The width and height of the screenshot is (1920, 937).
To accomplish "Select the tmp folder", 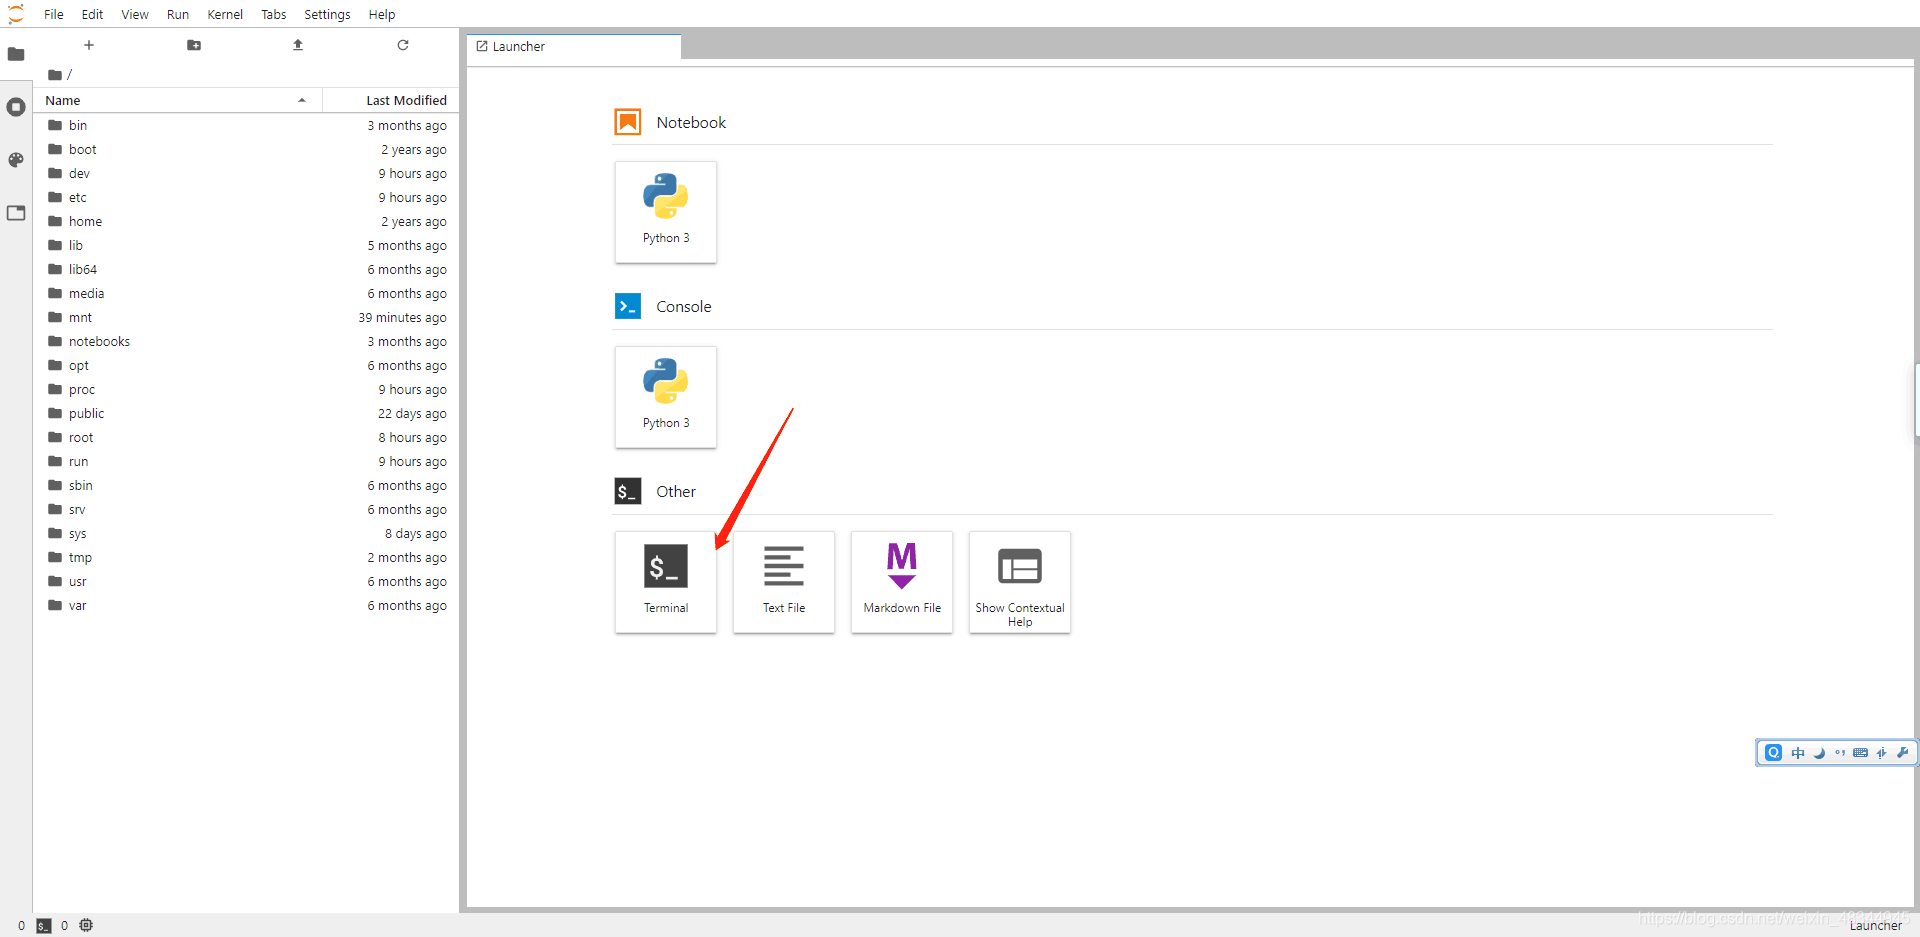I will (x=246, y=557).
